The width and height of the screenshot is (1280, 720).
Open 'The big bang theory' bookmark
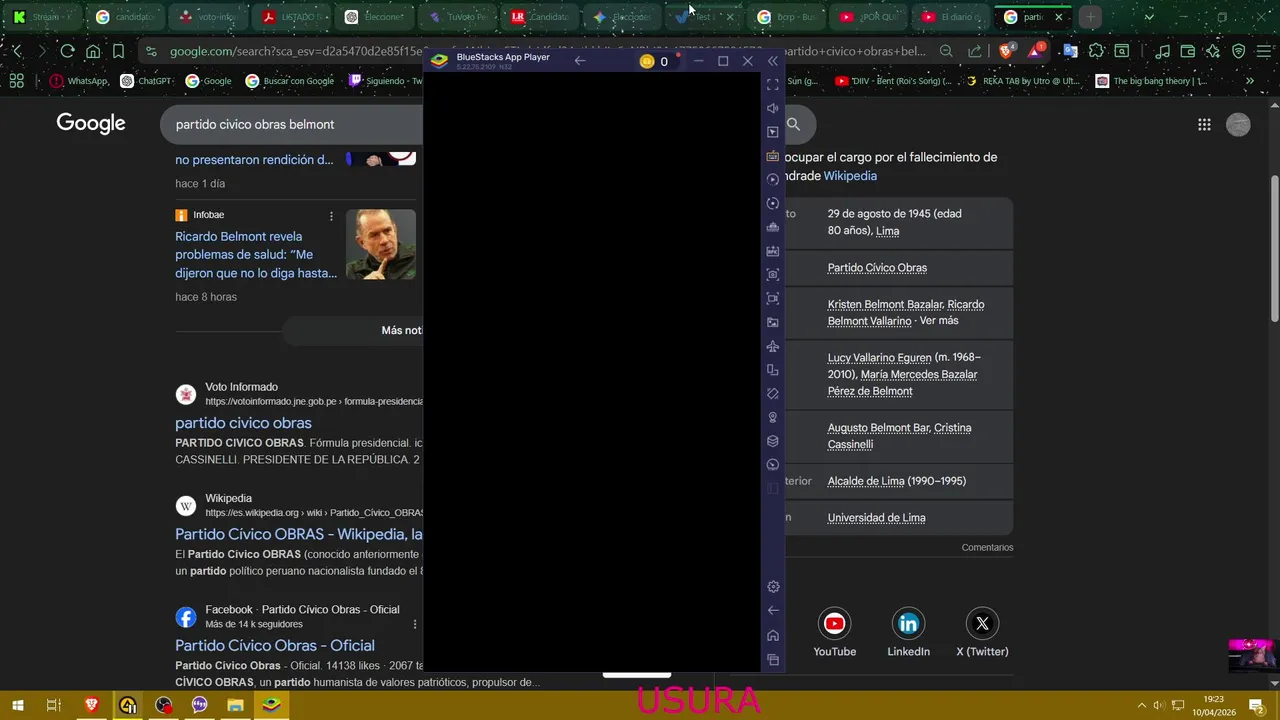click(1151, 81)
